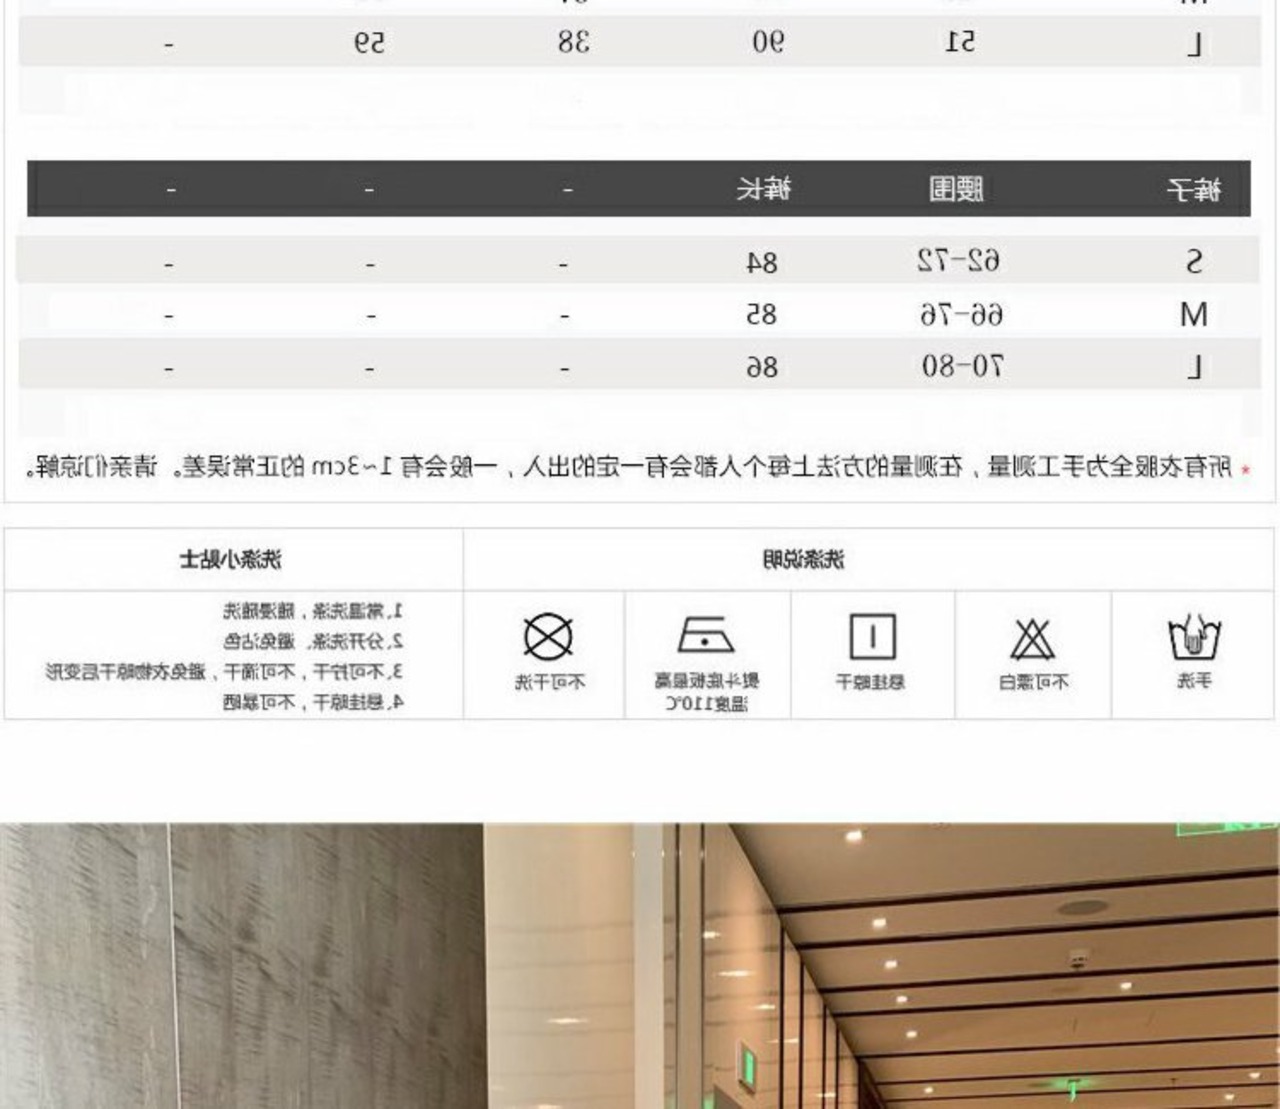Click the pants length value 86

pyautogui.click(x=762, y=368)
